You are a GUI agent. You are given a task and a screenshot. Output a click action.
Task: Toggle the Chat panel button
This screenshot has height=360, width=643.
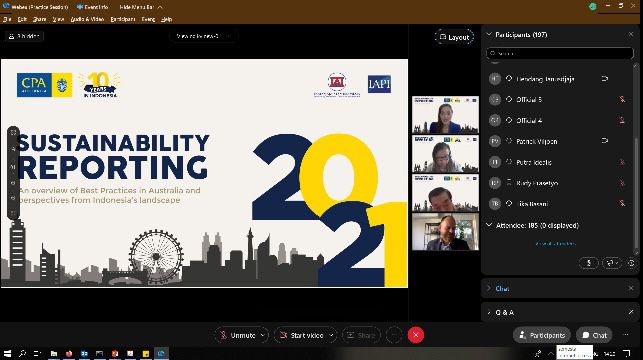pos(594,335)
